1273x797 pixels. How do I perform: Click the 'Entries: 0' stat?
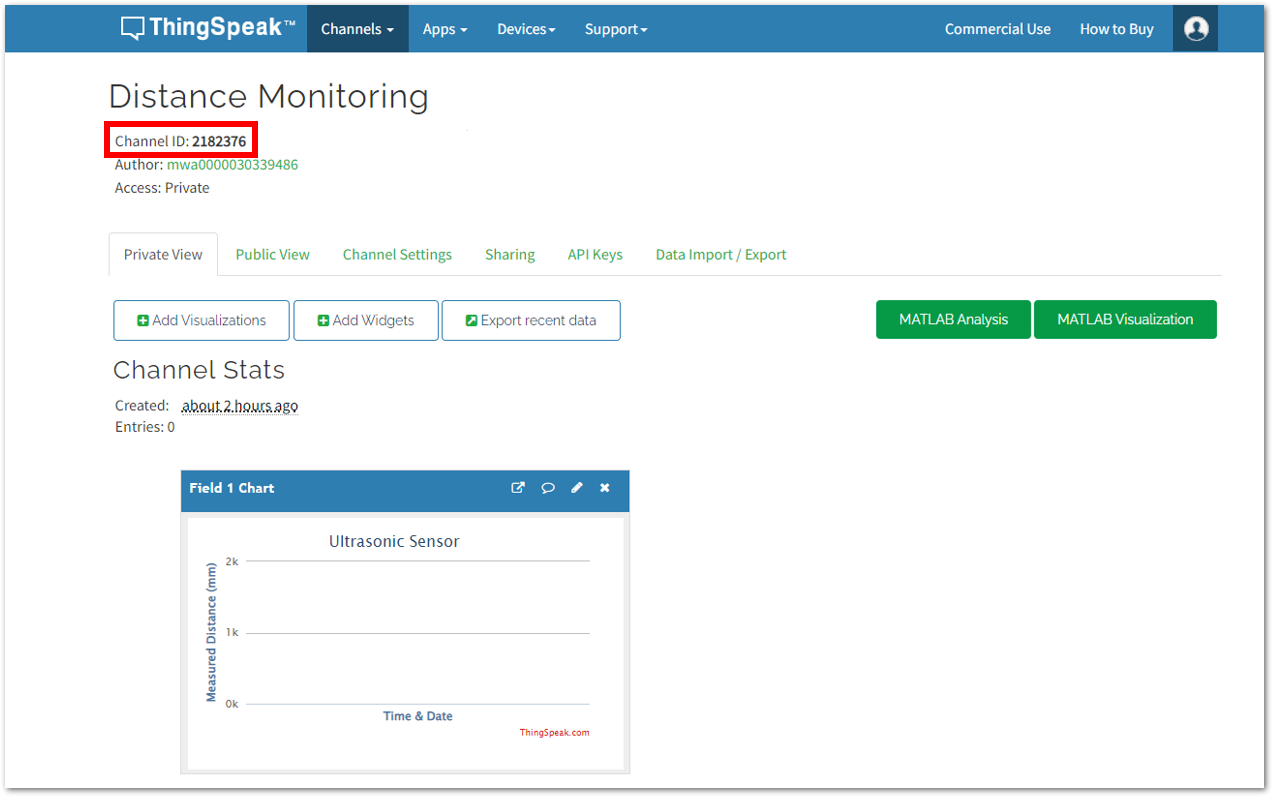tap(145, 426)
